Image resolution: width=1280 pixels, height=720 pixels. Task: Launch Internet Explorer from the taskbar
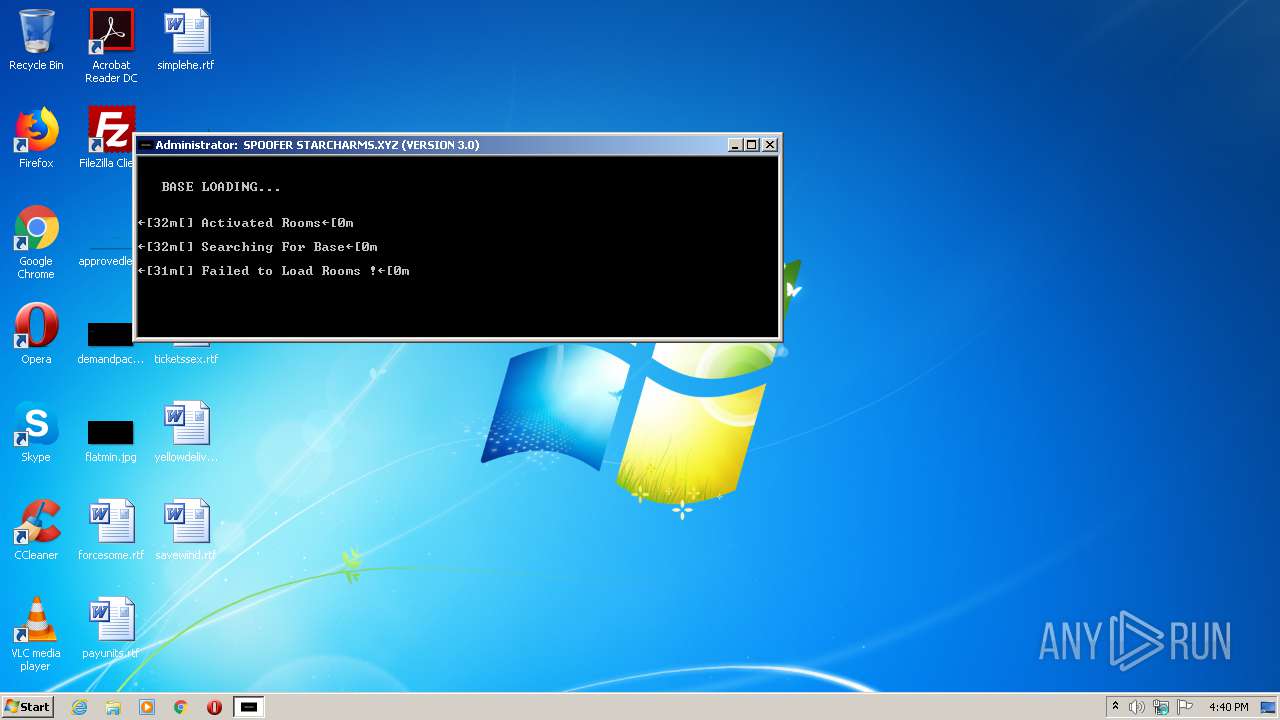point(79,707)
